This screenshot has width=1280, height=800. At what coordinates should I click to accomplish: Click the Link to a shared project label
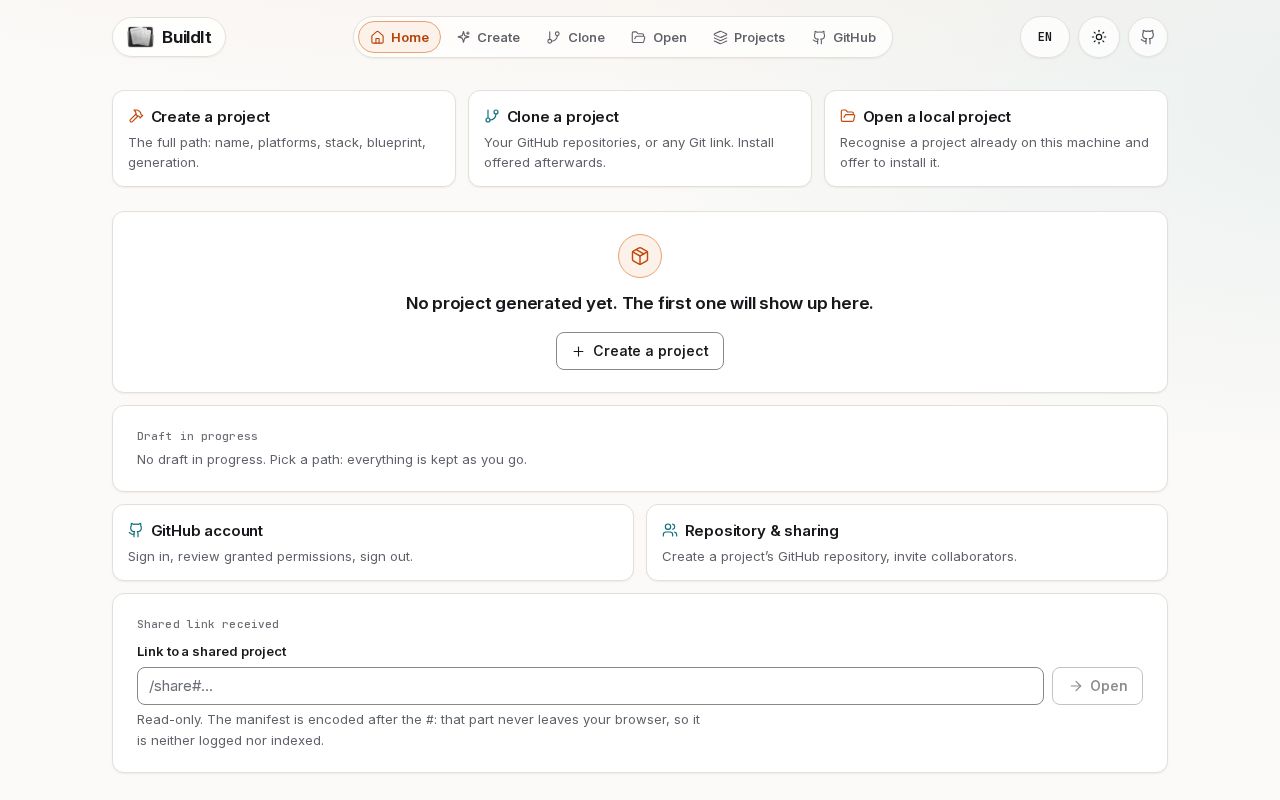[x=211, y=652]
